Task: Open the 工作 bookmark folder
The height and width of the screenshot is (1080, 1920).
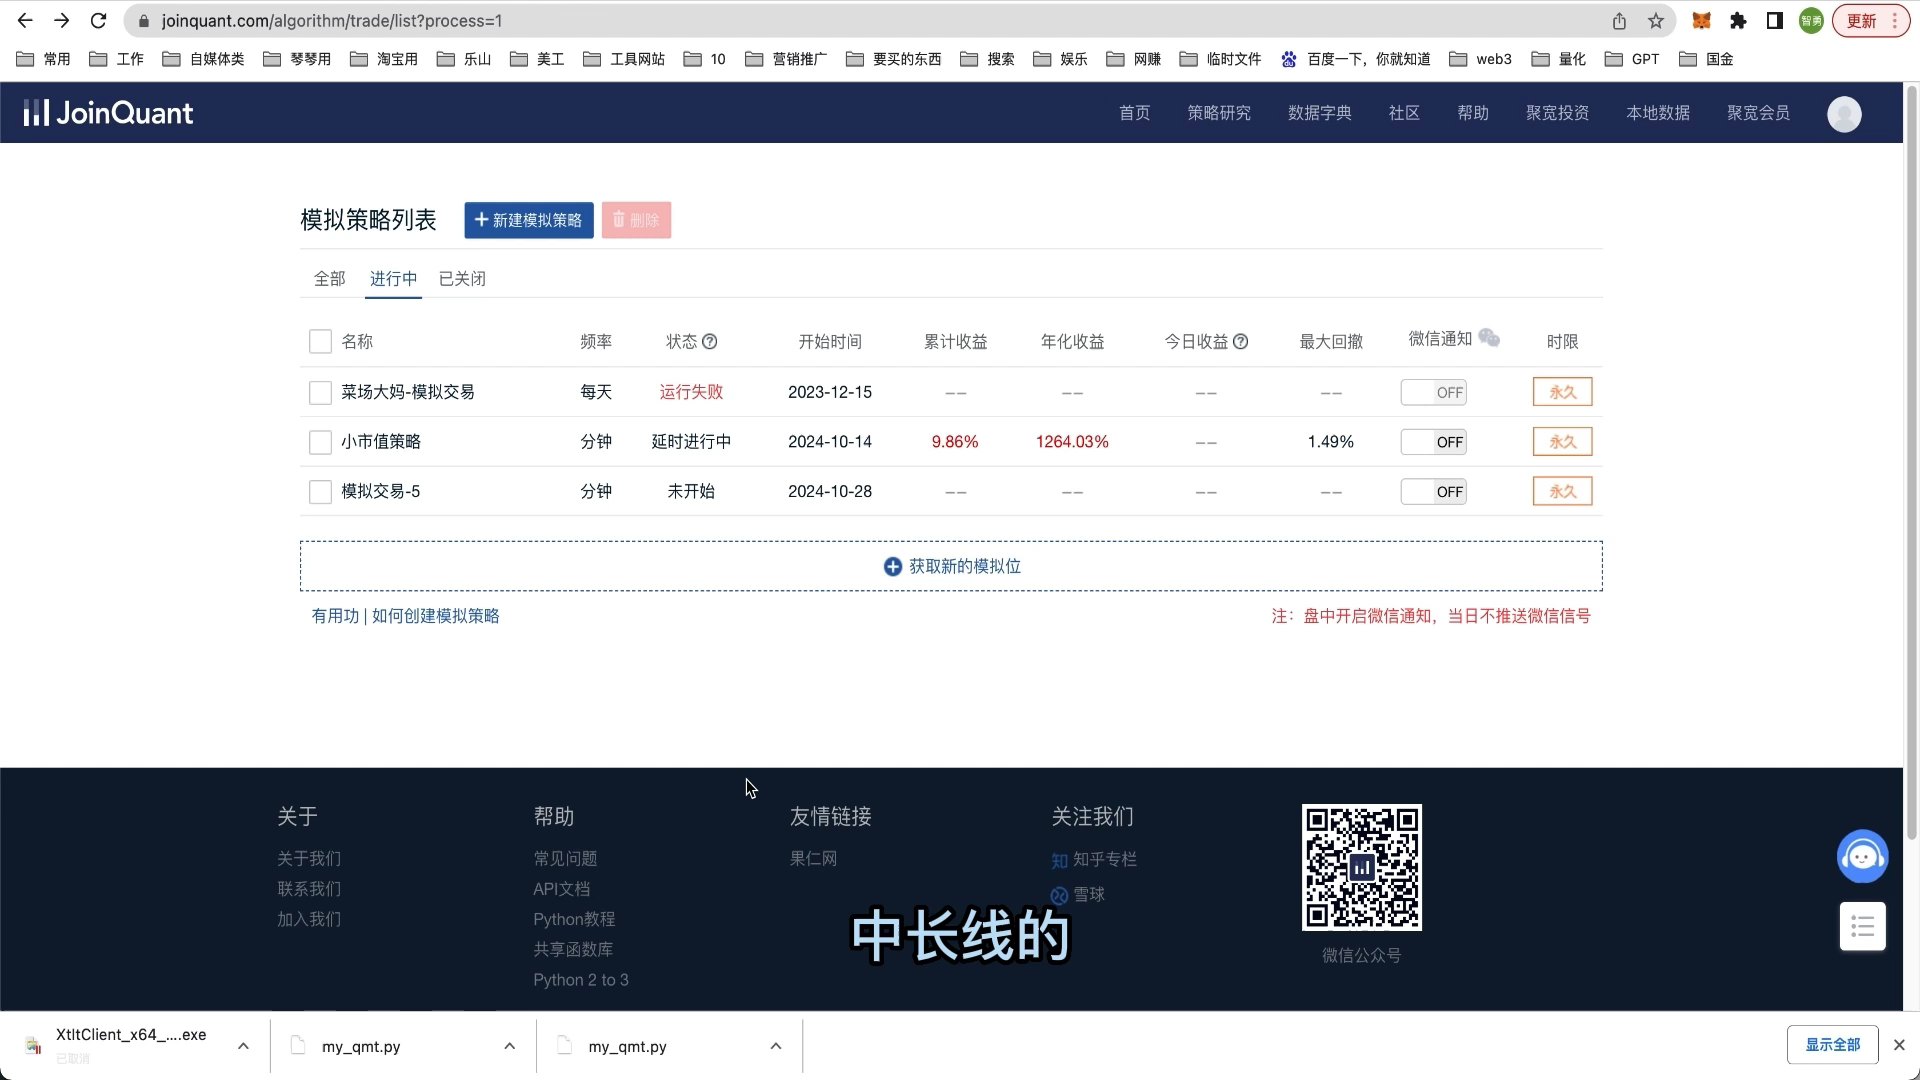Action: click(x=116, y=59)
